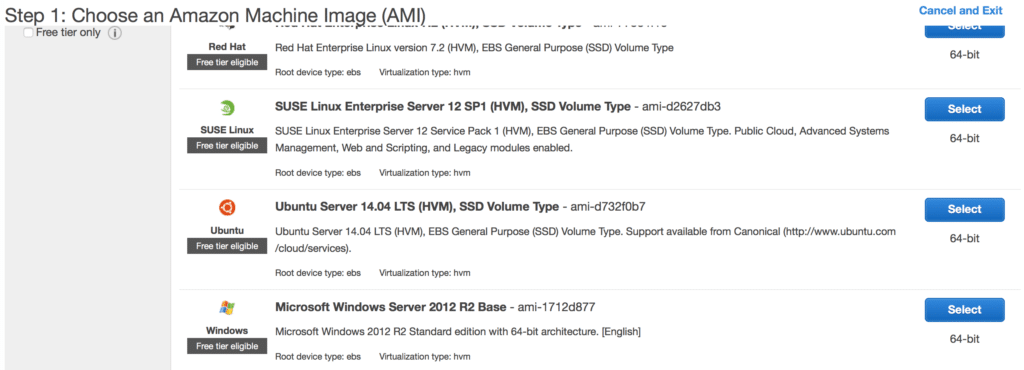Image resolution: width=1024 pixels, height=370 pixels.
Task: Click Free tier eligible badge under Ubuntu
Action: click(227, 246)
